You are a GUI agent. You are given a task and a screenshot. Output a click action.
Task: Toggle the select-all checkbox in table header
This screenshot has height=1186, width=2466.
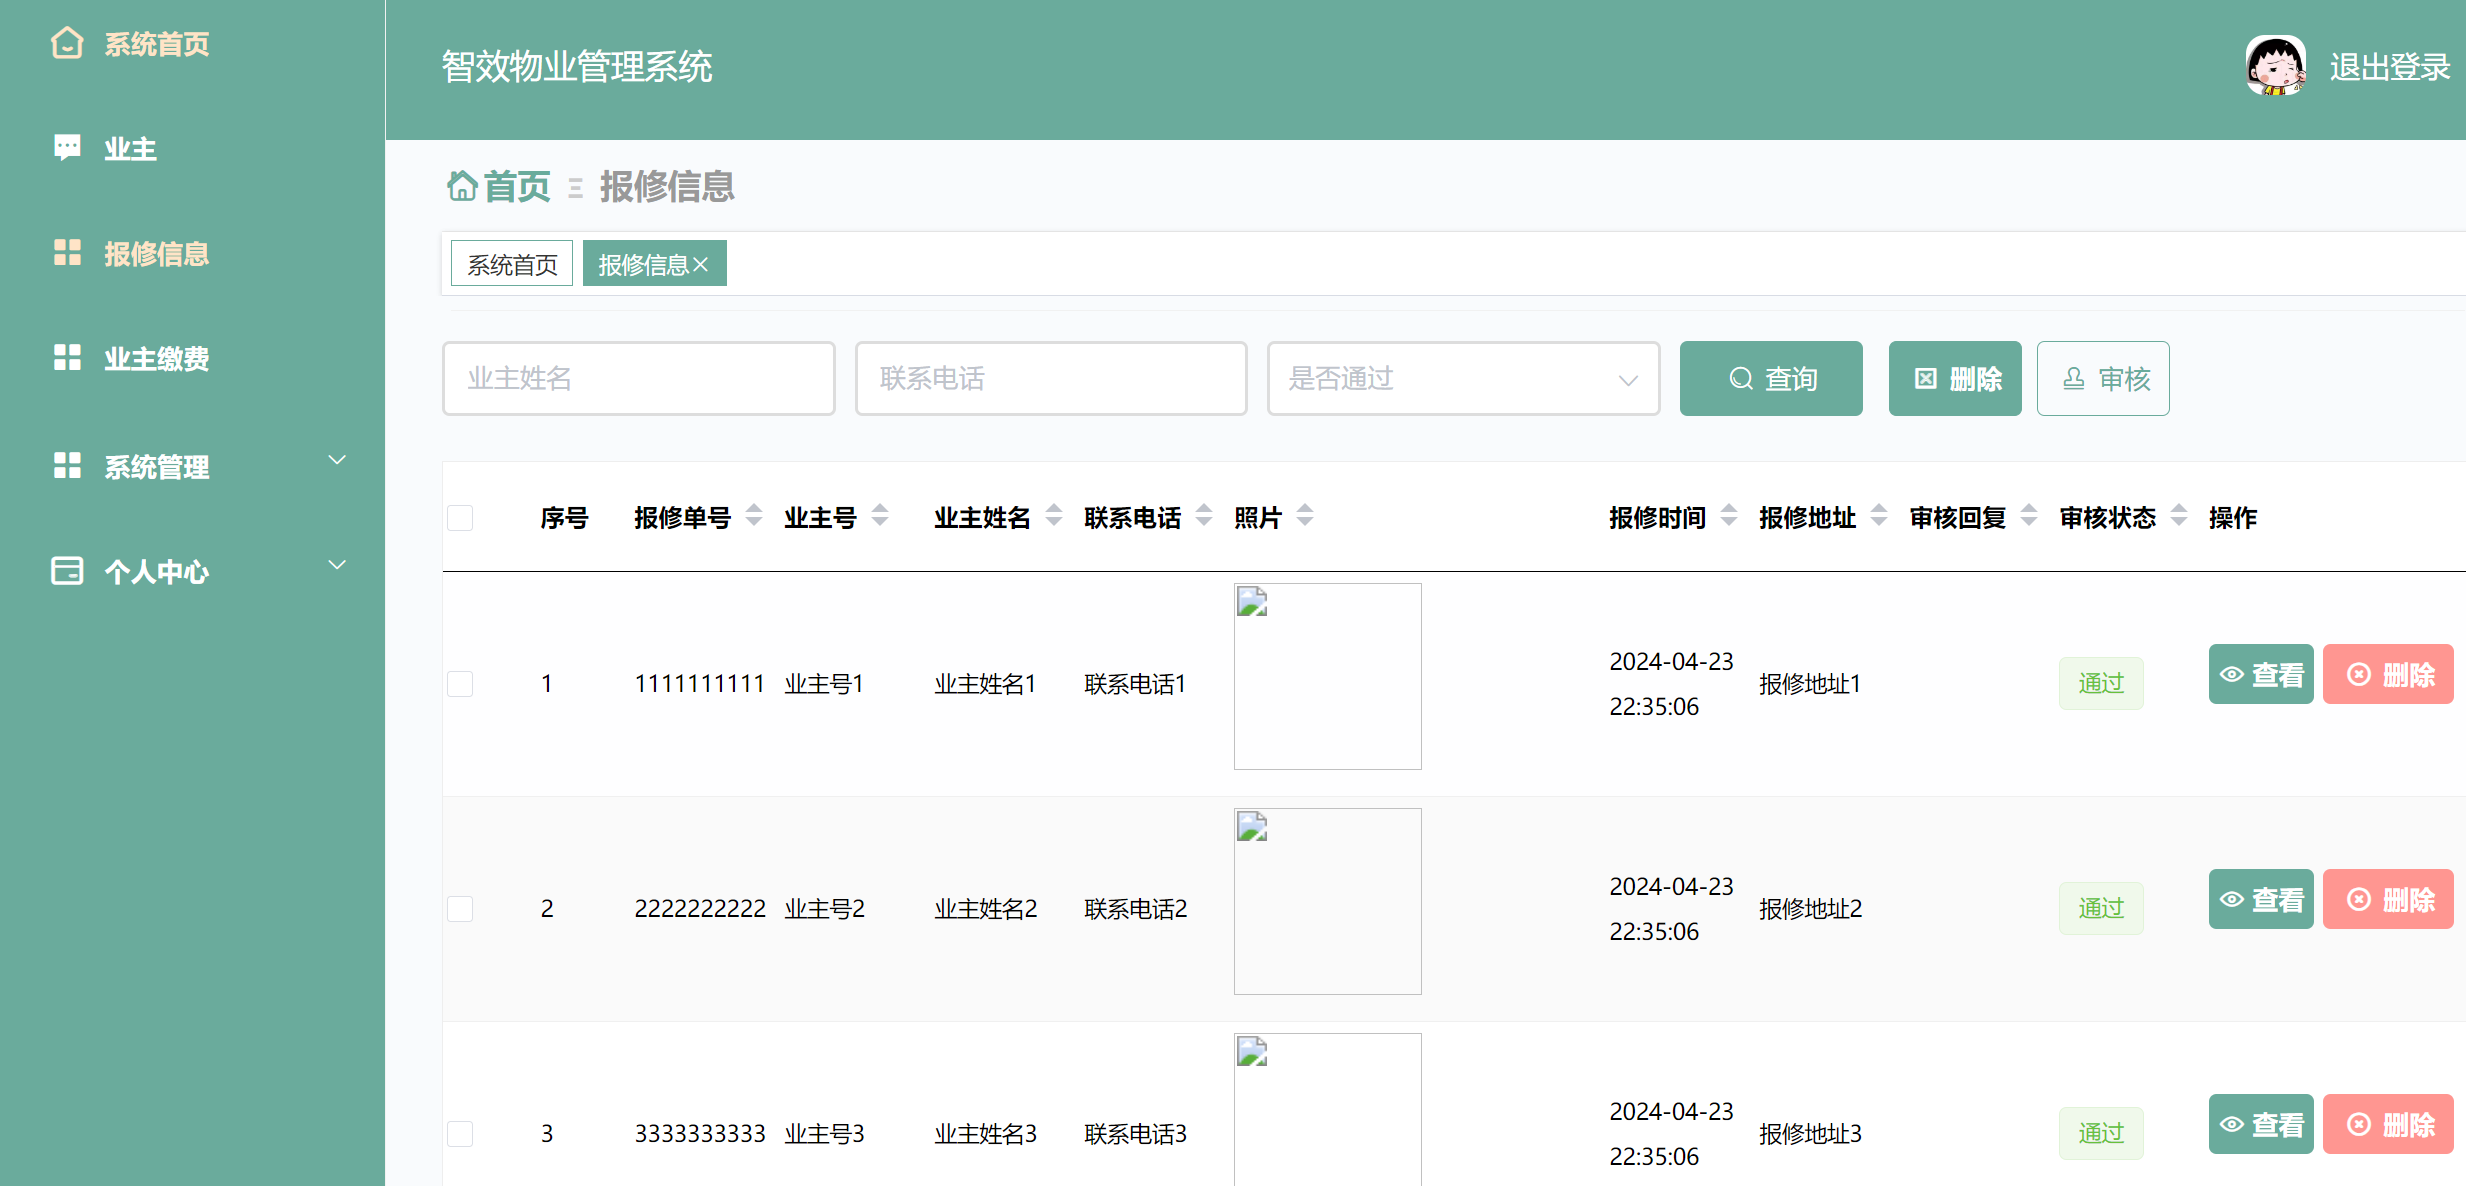point(460,518)
